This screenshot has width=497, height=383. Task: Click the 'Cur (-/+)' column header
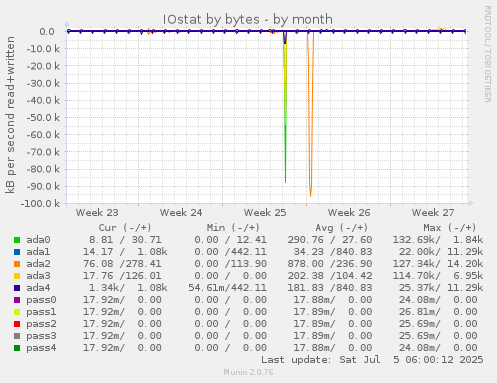[x=125, y=228]
